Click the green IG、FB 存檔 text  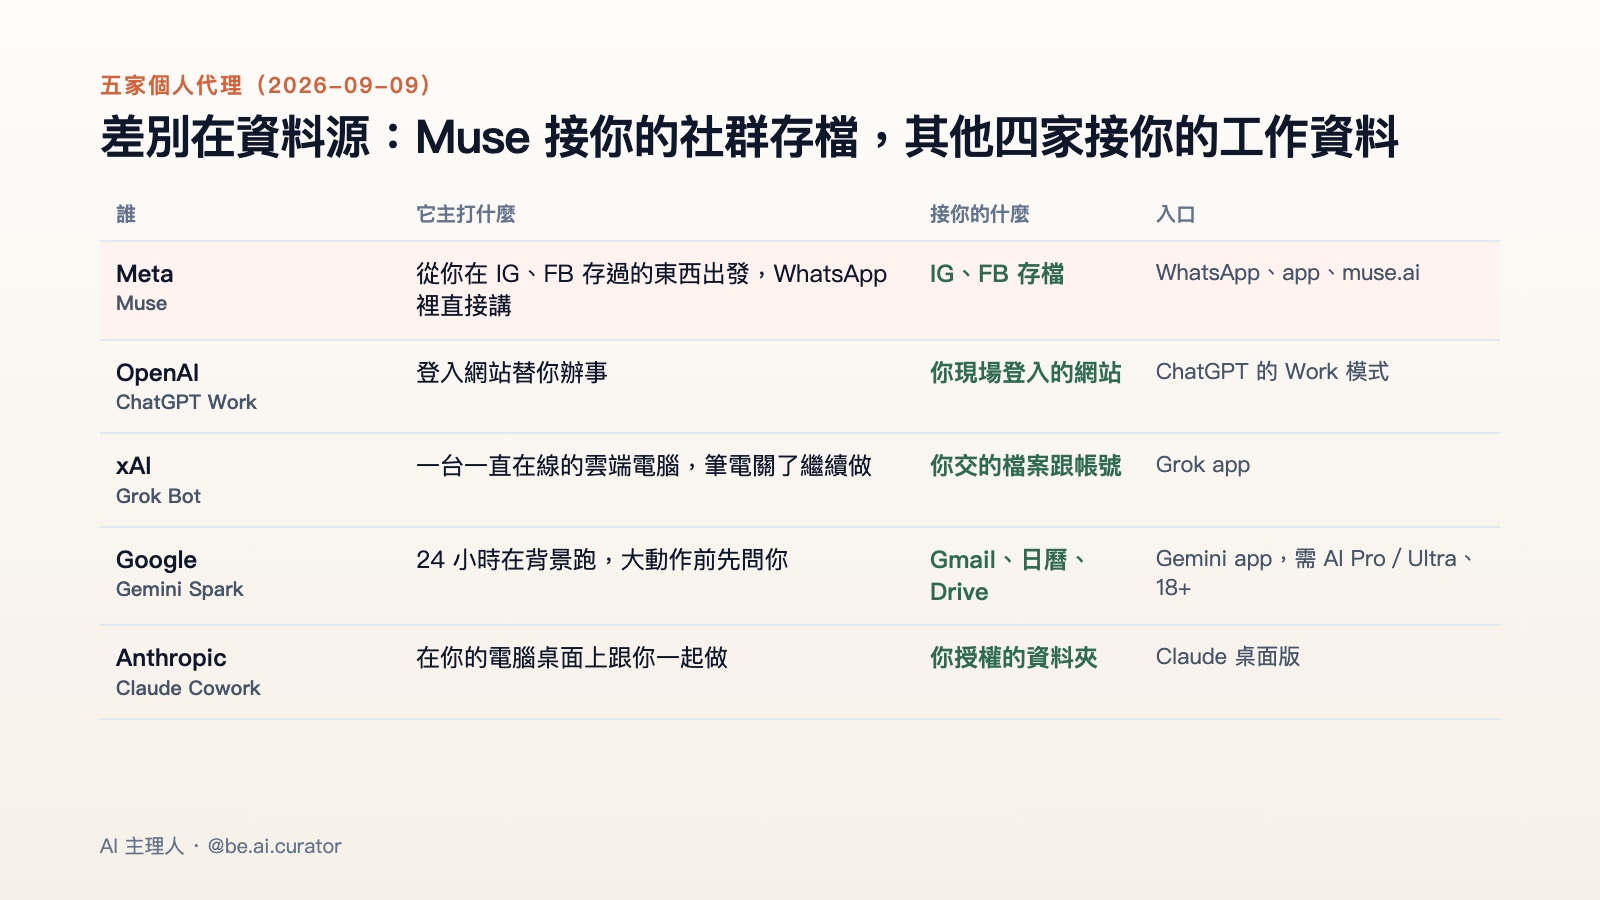pyautogui.click(x=997, y=274)
